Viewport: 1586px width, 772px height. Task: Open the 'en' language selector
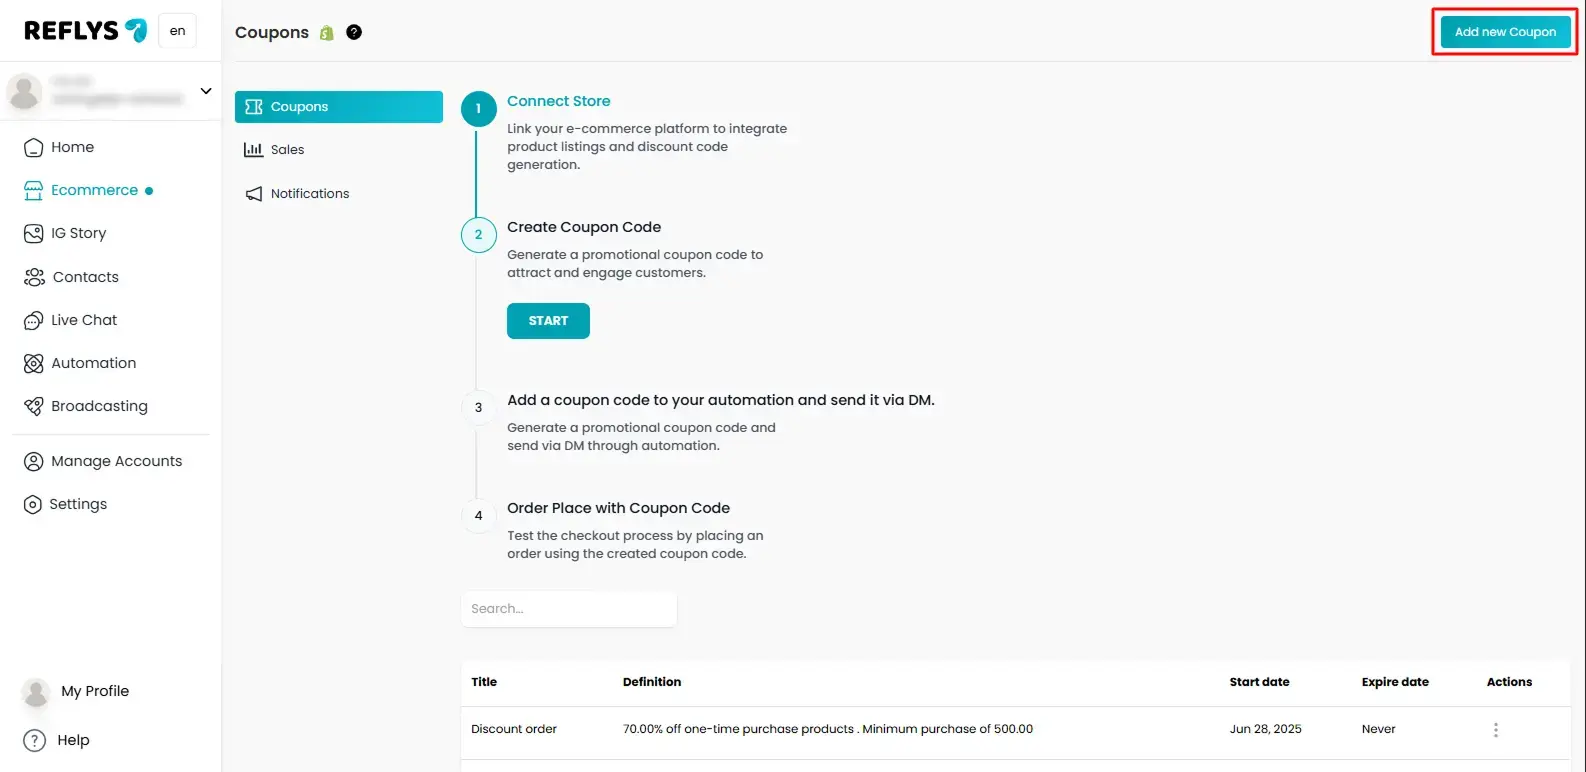(177, 31)
